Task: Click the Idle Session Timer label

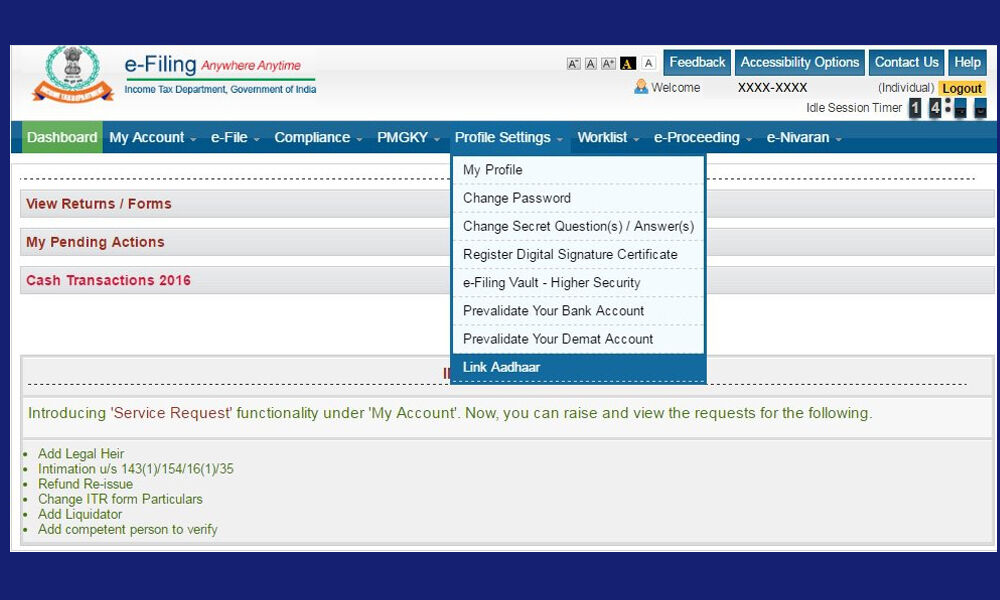Action: point(854,108)
